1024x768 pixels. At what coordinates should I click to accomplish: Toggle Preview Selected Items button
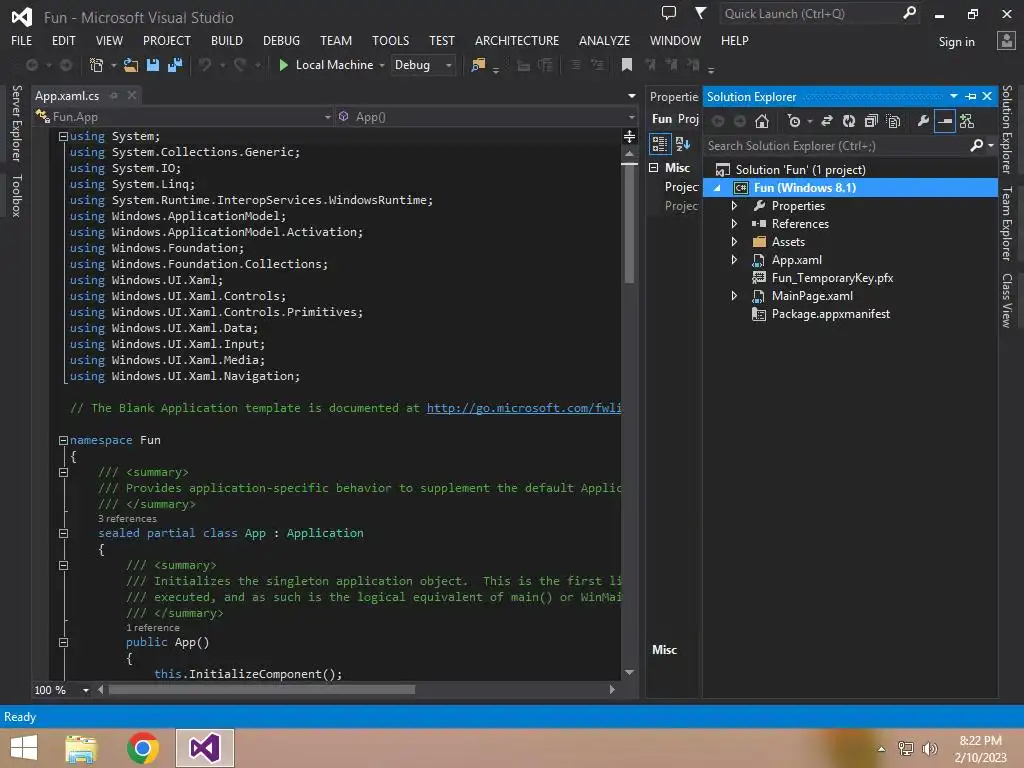coord(944,121)
